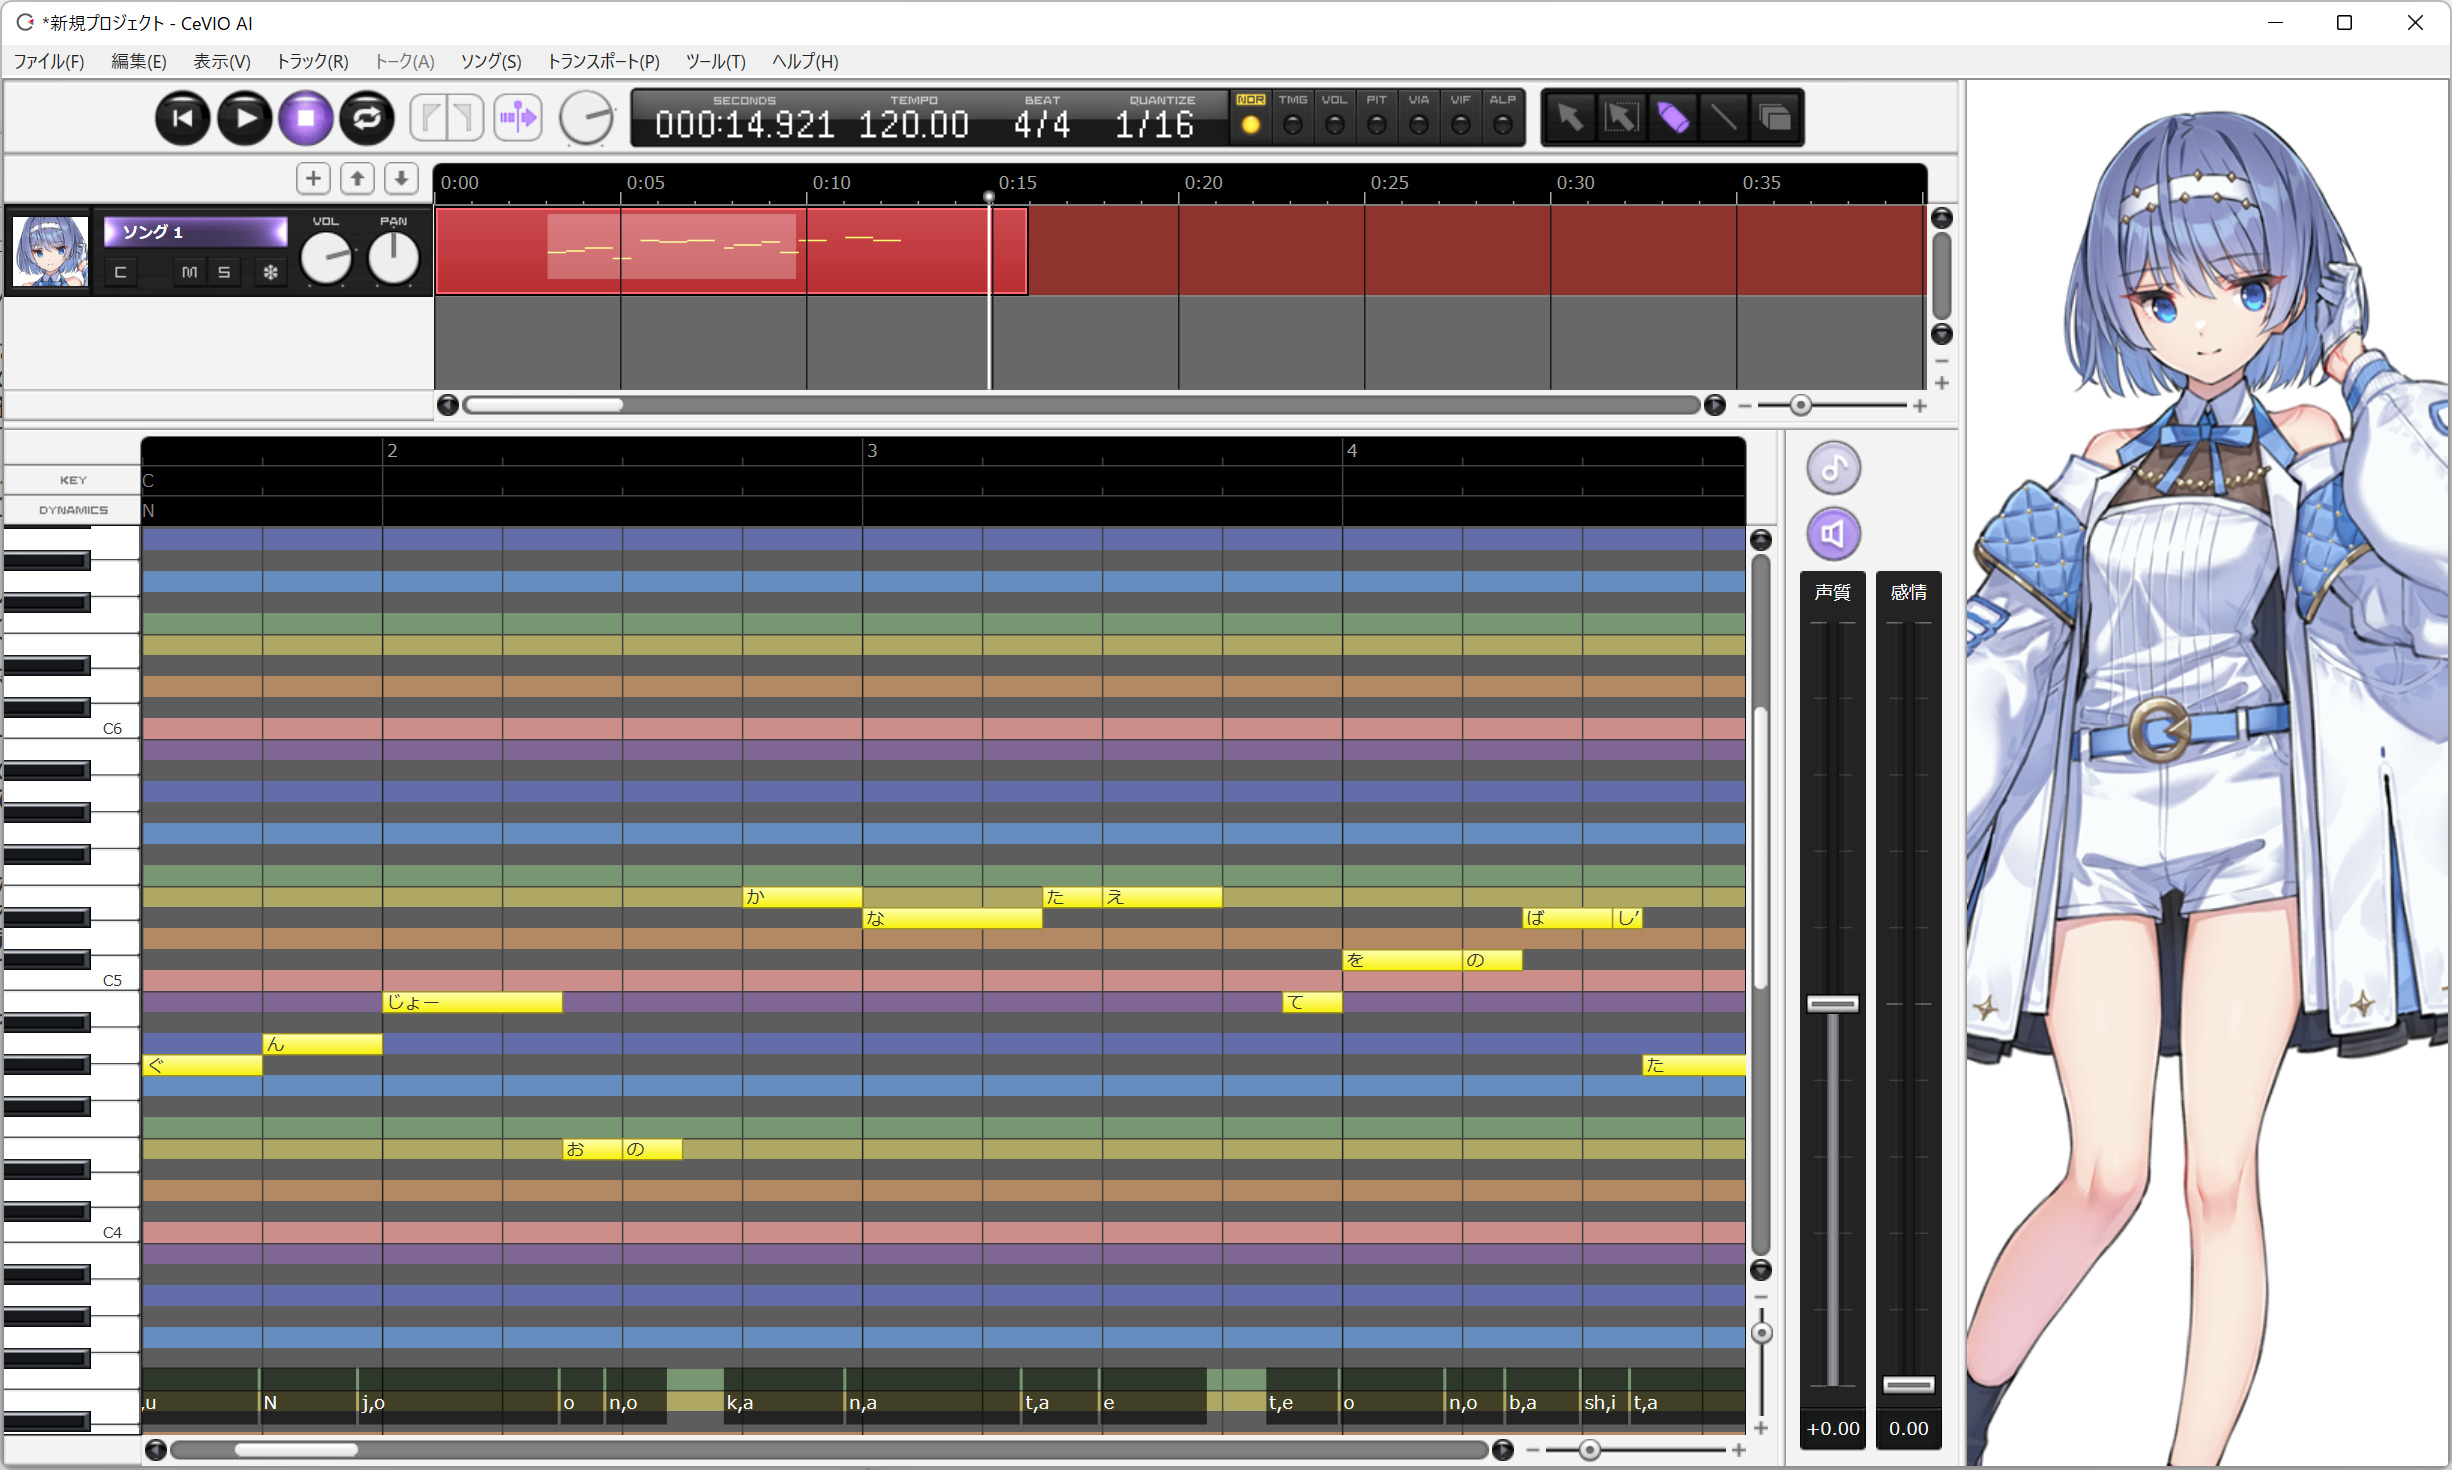Open the 編集(E) menu

click(138, 62)
